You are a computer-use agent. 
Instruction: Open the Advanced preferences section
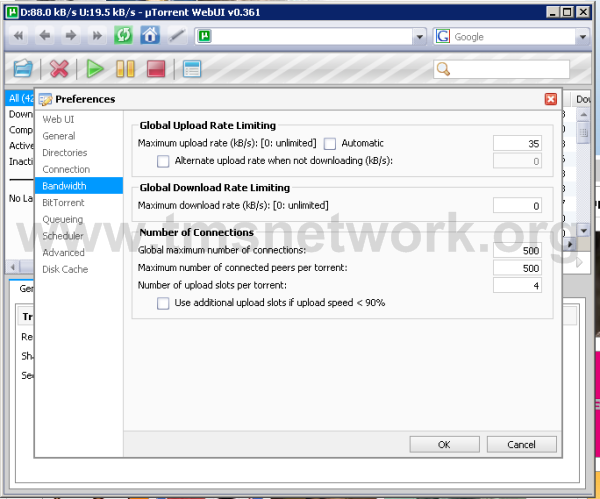point(79,253)
